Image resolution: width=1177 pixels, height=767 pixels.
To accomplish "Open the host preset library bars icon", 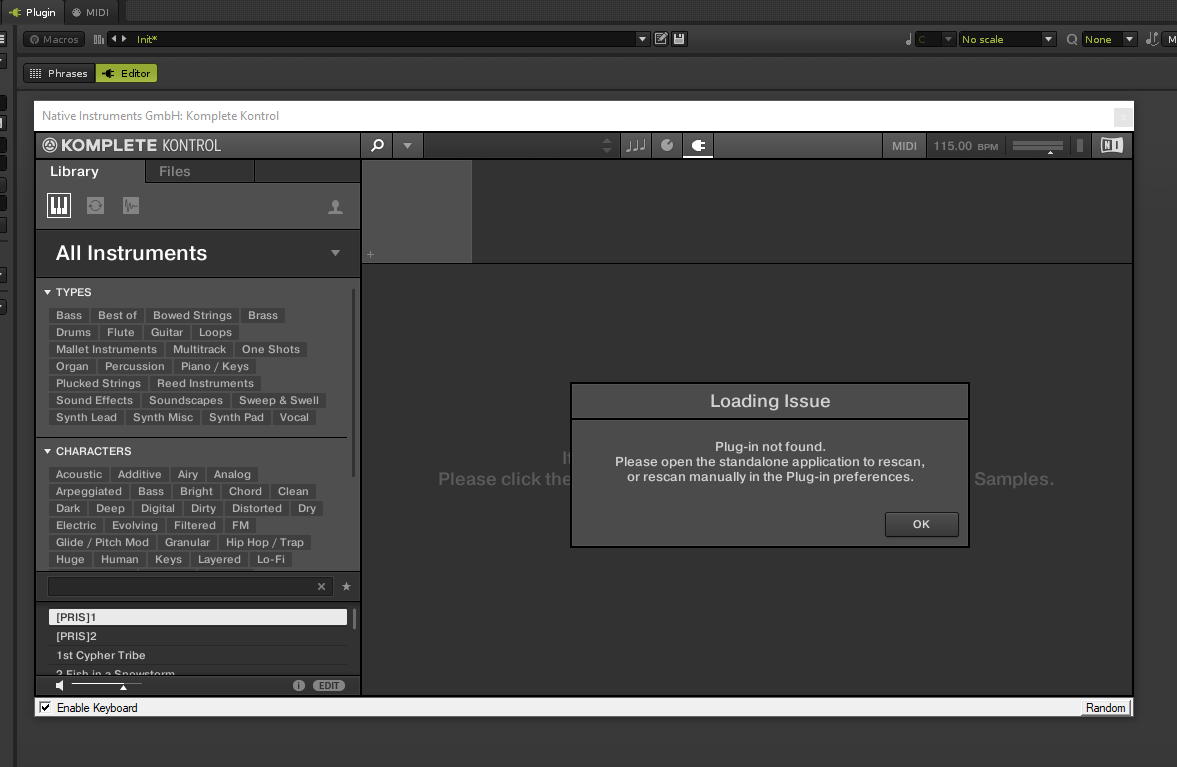I will coord(98,39).
